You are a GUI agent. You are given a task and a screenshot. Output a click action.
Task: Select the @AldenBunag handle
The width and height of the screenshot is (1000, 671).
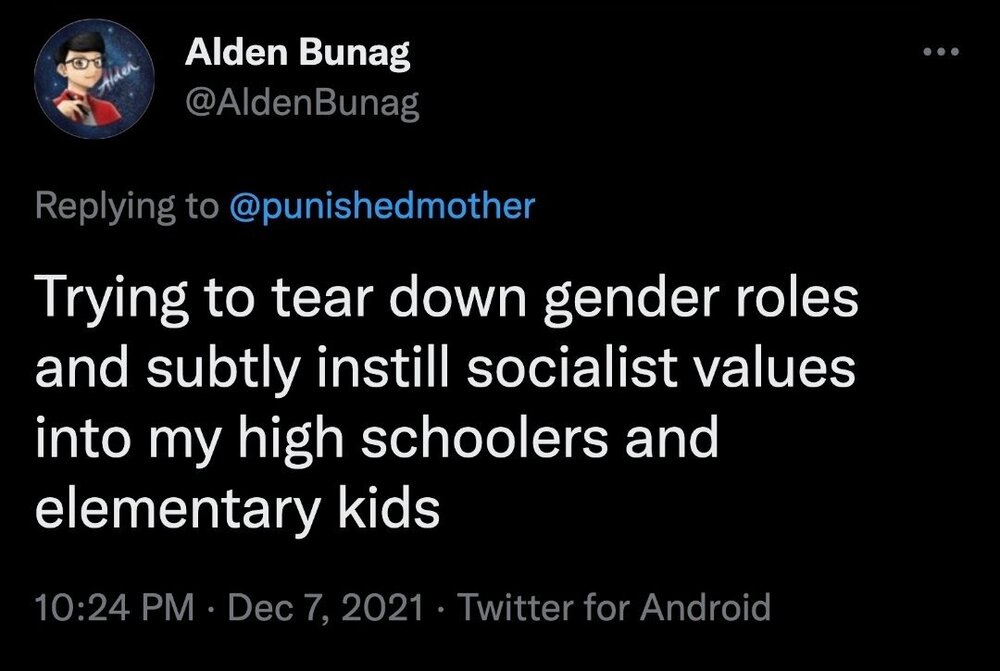(301, 103)
